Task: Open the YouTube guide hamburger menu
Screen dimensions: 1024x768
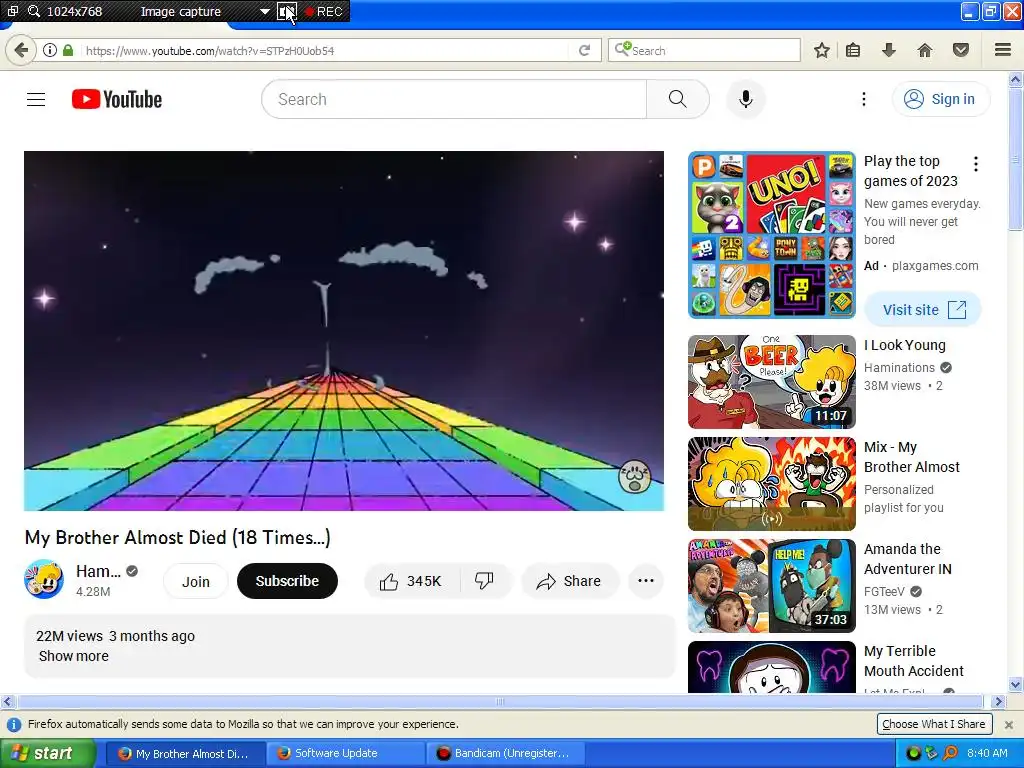Action: point(36,99)
